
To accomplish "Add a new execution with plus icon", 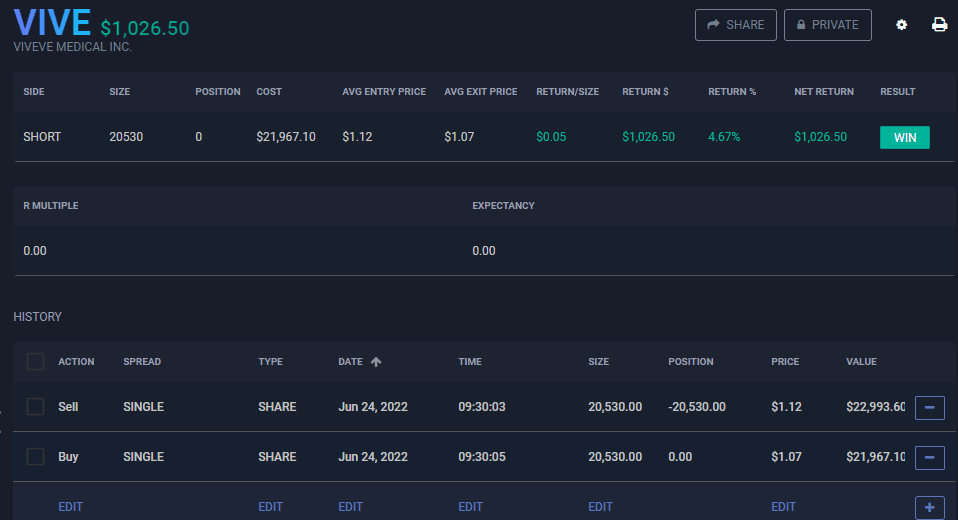I will pos(929,508).
